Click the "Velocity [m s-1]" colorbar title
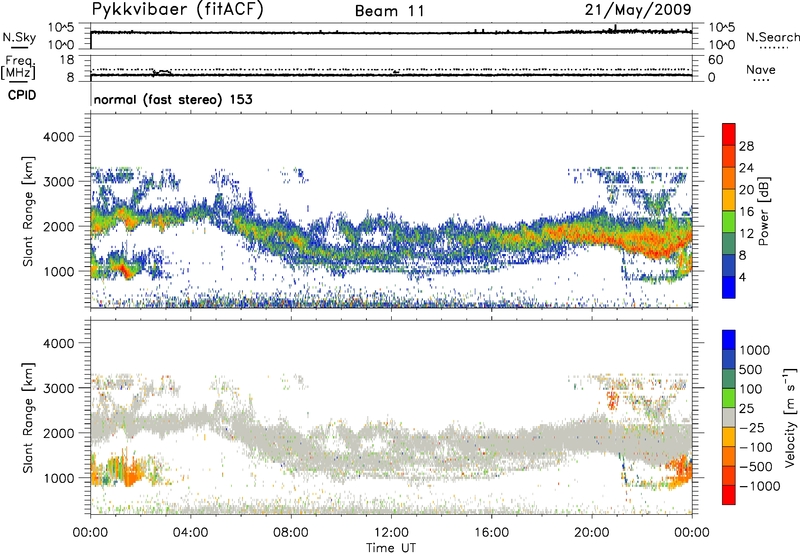 (x=790, y=417)
